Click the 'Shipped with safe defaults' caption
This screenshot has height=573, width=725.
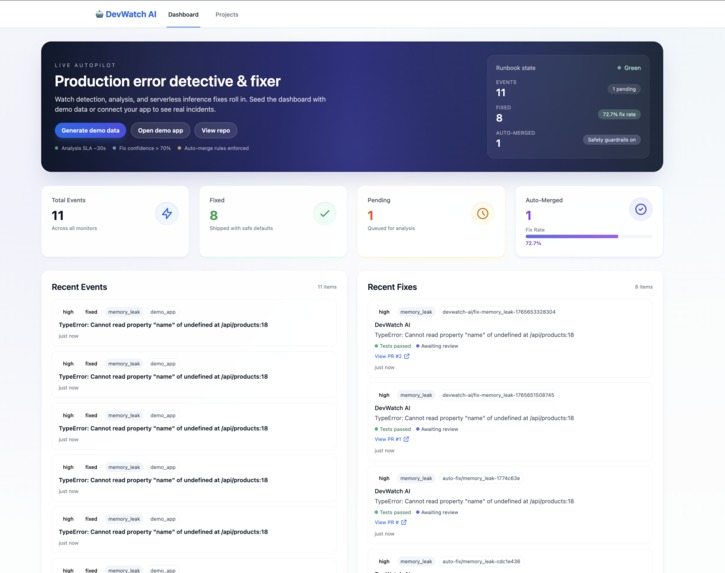241,228
